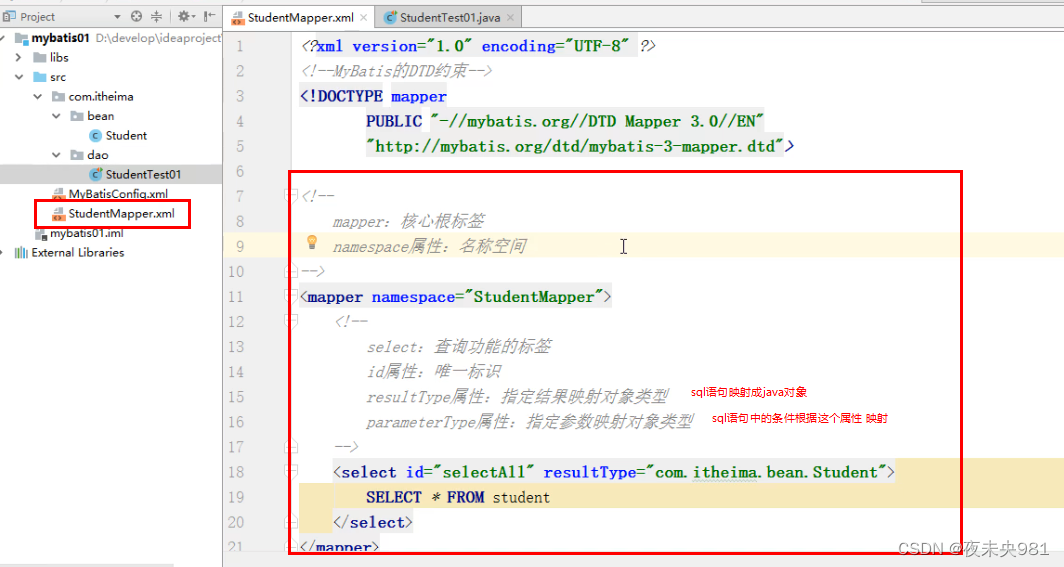Click the closing select tag on line 20

[373, 522]
